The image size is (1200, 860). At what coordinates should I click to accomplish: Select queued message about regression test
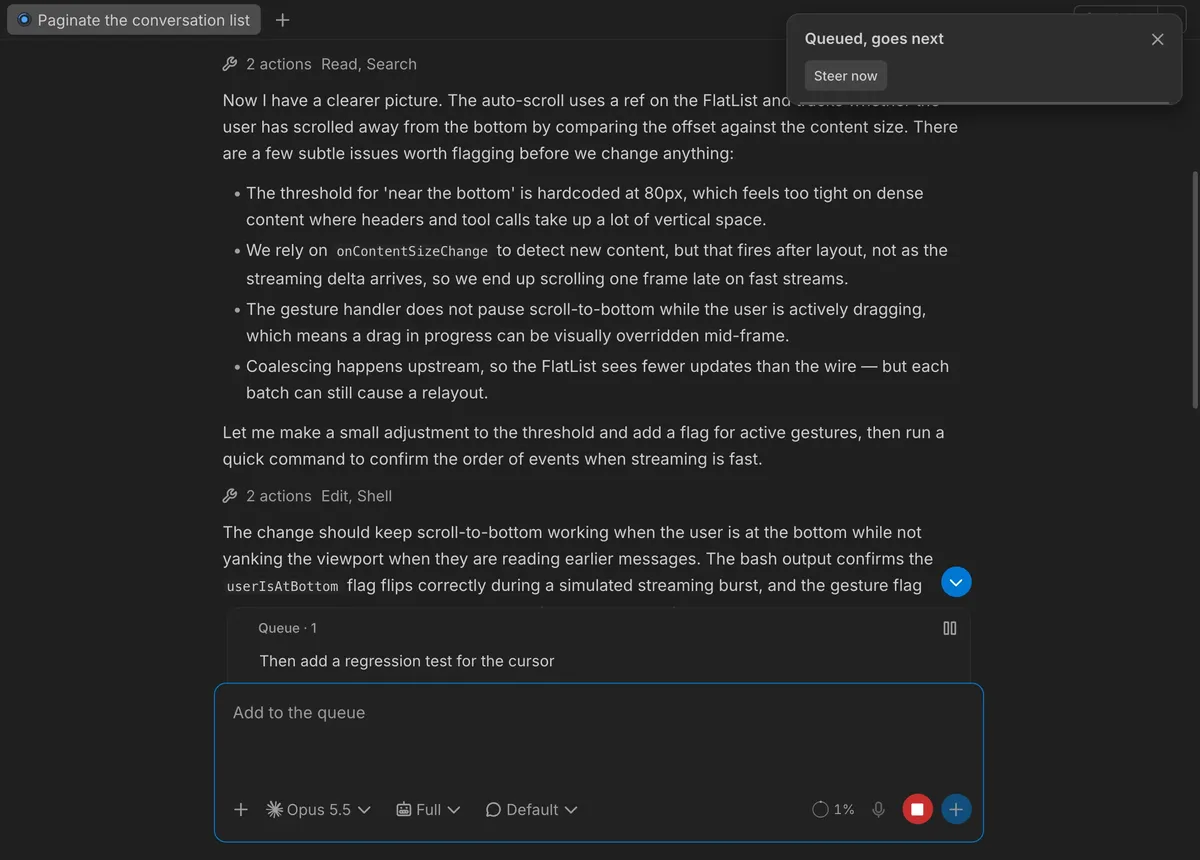pyautogui.click(x=407, y=661)
